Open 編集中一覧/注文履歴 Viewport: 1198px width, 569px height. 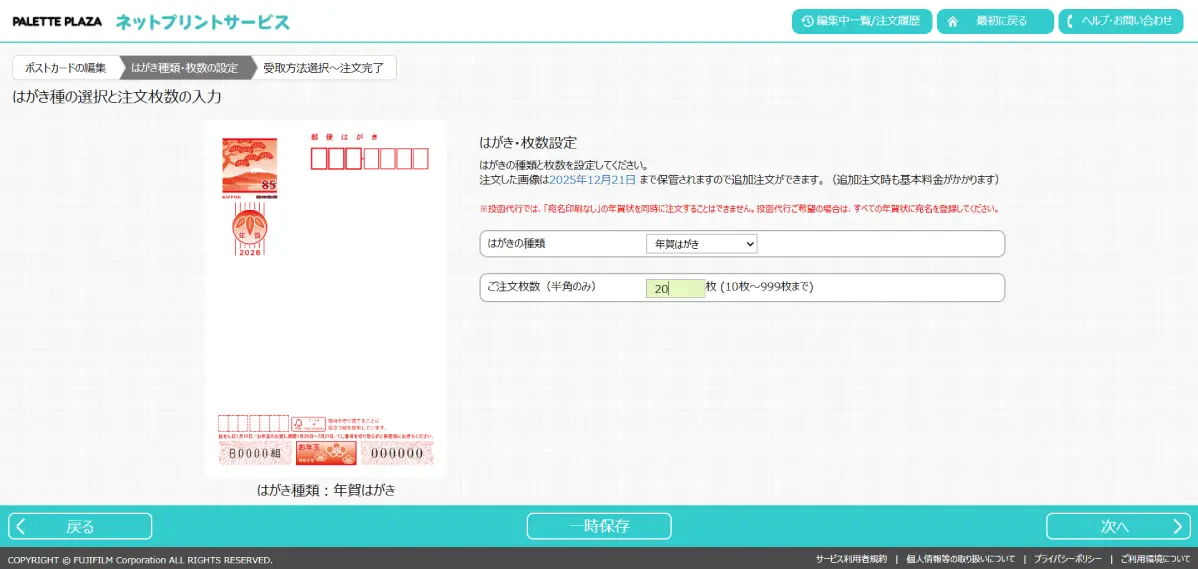pos(862,21)
